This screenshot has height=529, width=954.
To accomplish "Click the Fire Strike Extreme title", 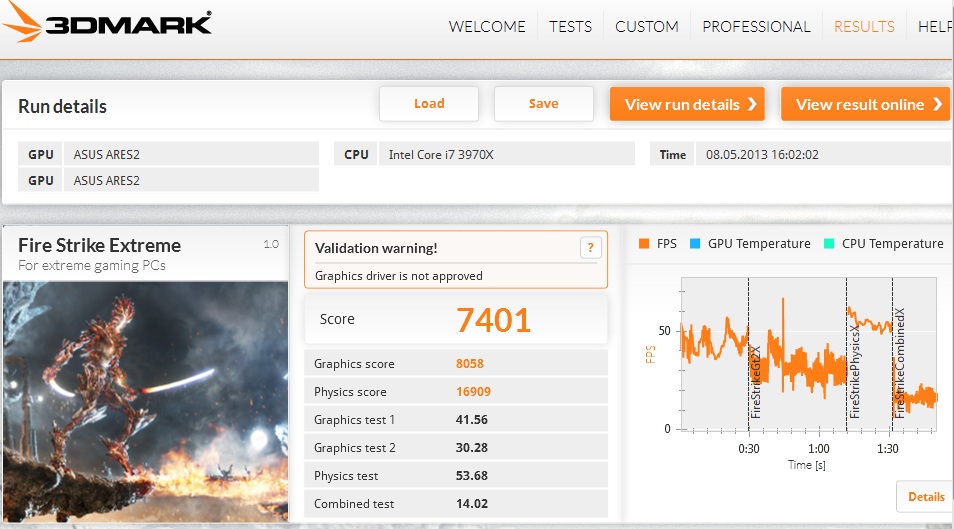I will pyautogui.click(x=100, y=245).
